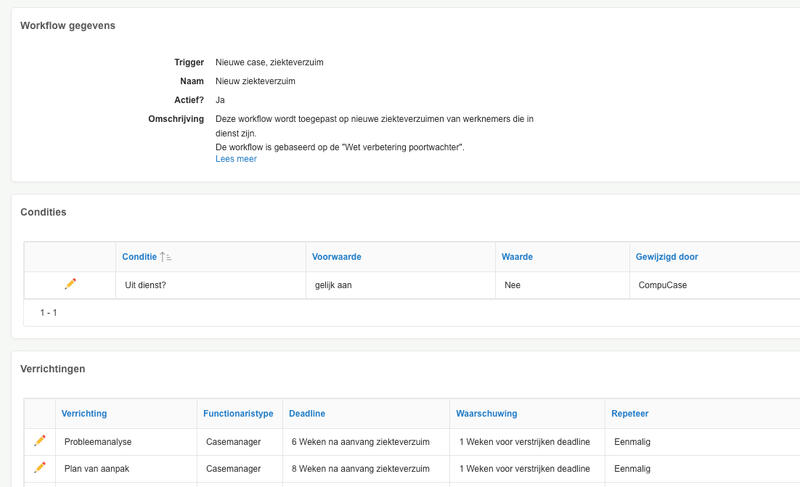Click the 'Omschrijving' label
This screenshot has height=487, width=800.
176,119
